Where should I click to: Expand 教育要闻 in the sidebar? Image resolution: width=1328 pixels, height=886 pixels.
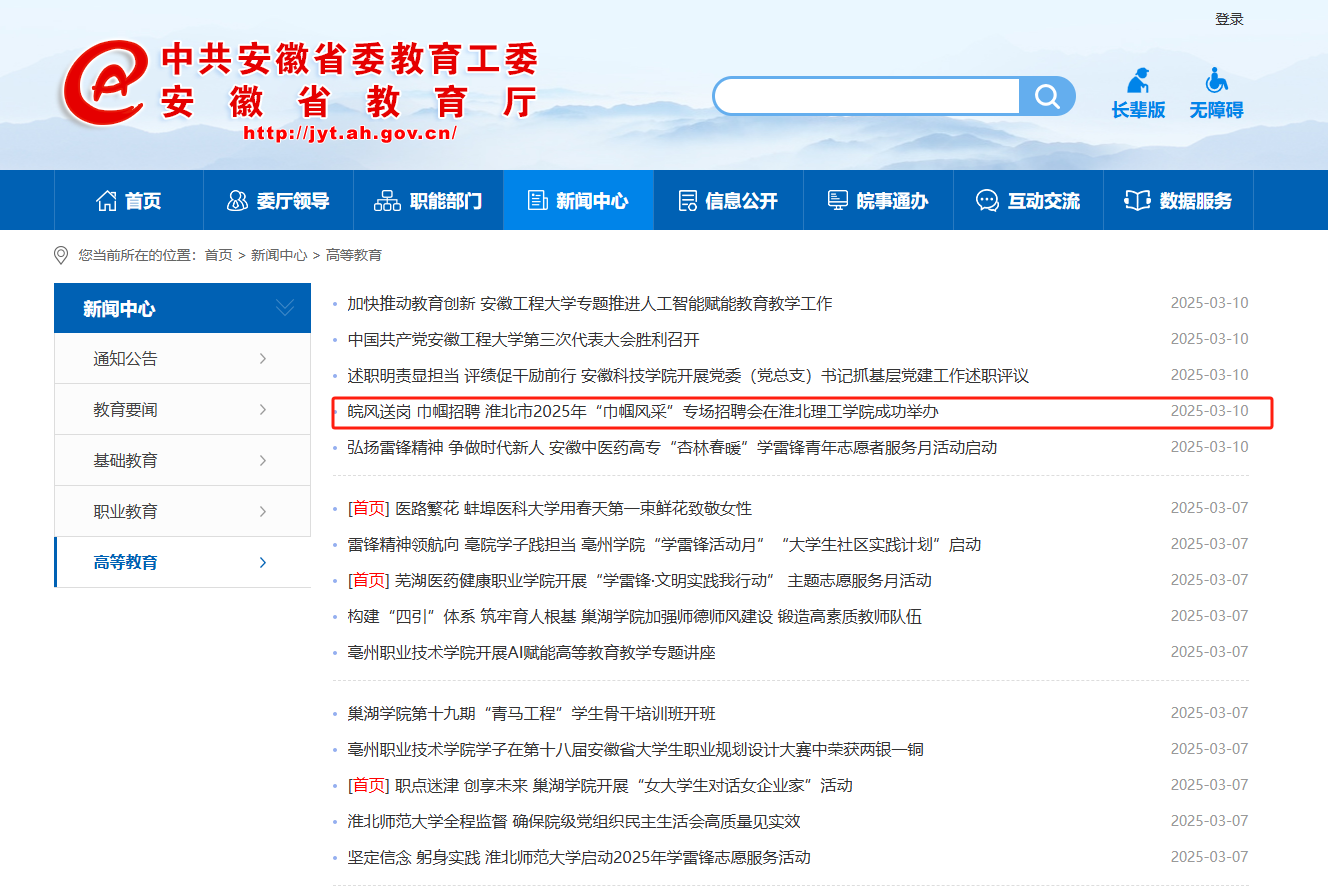click(262, 410)
